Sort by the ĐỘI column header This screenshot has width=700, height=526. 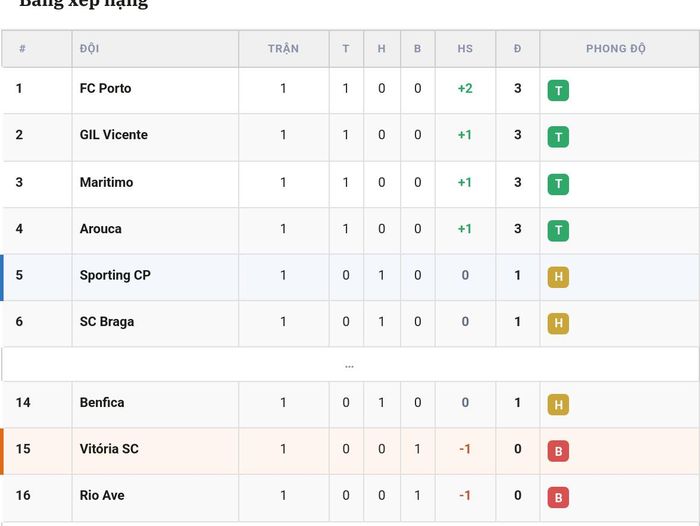(x=89, y=48)
